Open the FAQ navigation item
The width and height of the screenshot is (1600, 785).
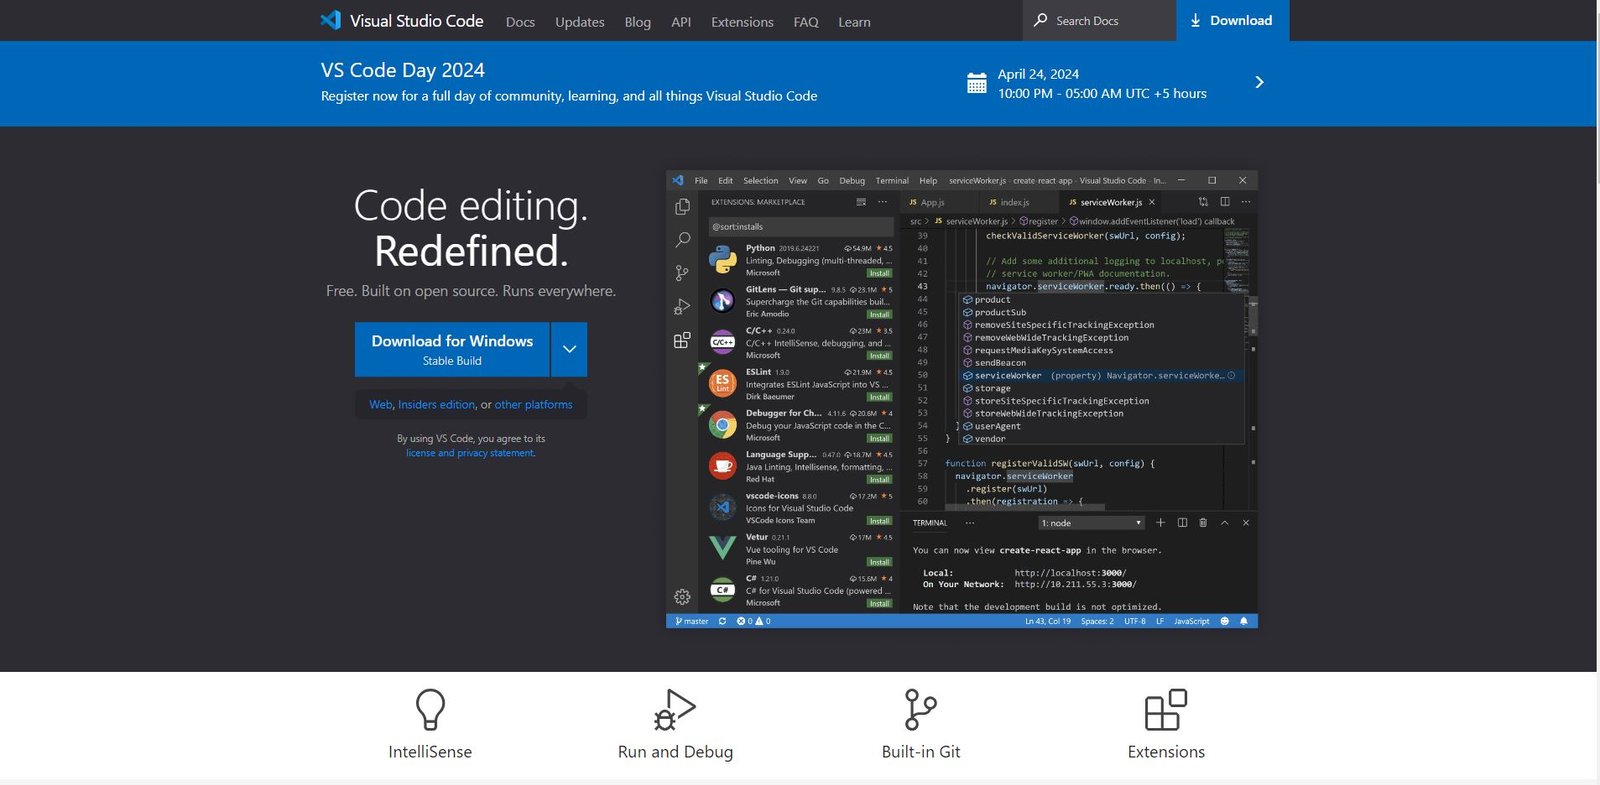click(806, 22)
